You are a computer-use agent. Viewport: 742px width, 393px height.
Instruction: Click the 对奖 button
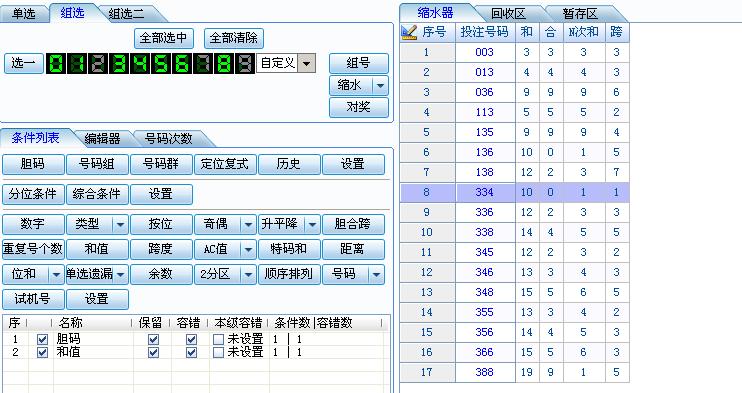click(x=359, y=107)
